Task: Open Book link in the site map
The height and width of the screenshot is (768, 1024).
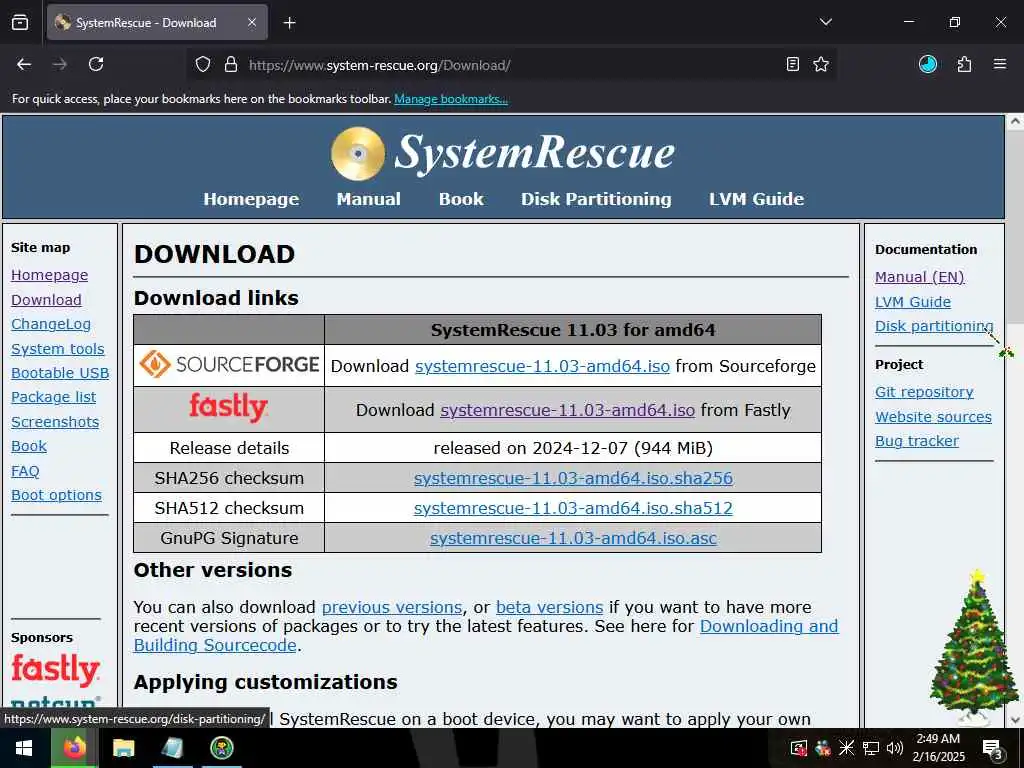Action: (x=29, y=446)
